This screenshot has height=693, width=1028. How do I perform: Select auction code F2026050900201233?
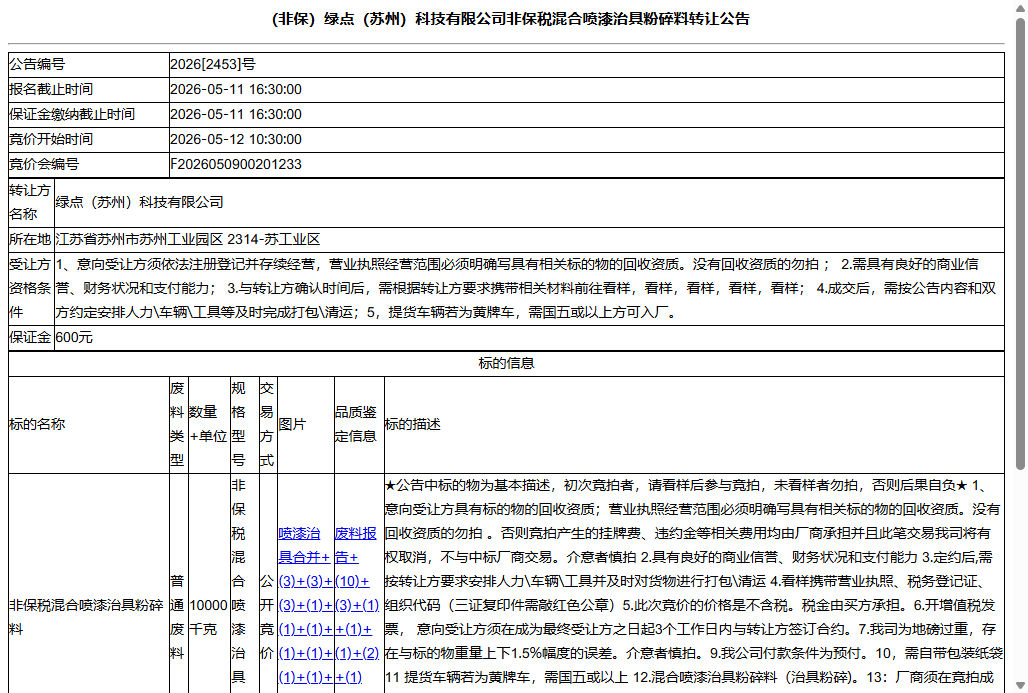pyautogui.click(x=236, y=164)
